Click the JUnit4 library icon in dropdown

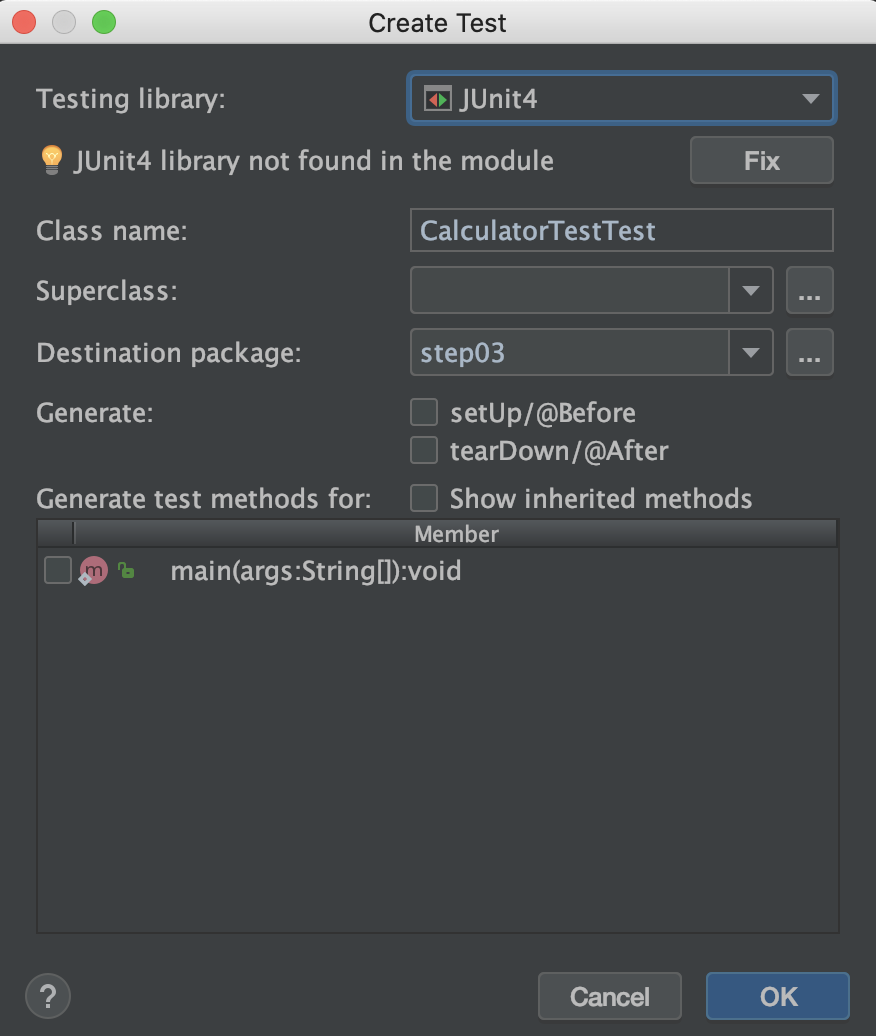coord(437,99)
